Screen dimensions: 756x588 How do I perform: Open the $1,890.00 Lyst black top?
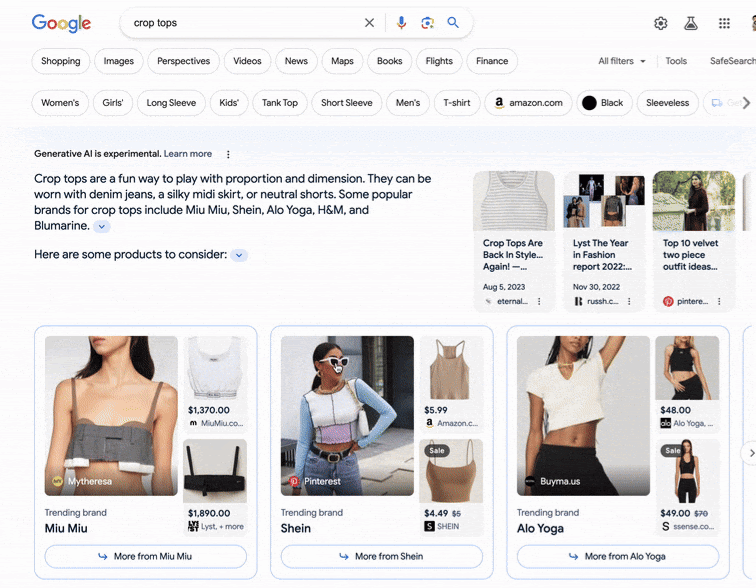pos(215,486)
